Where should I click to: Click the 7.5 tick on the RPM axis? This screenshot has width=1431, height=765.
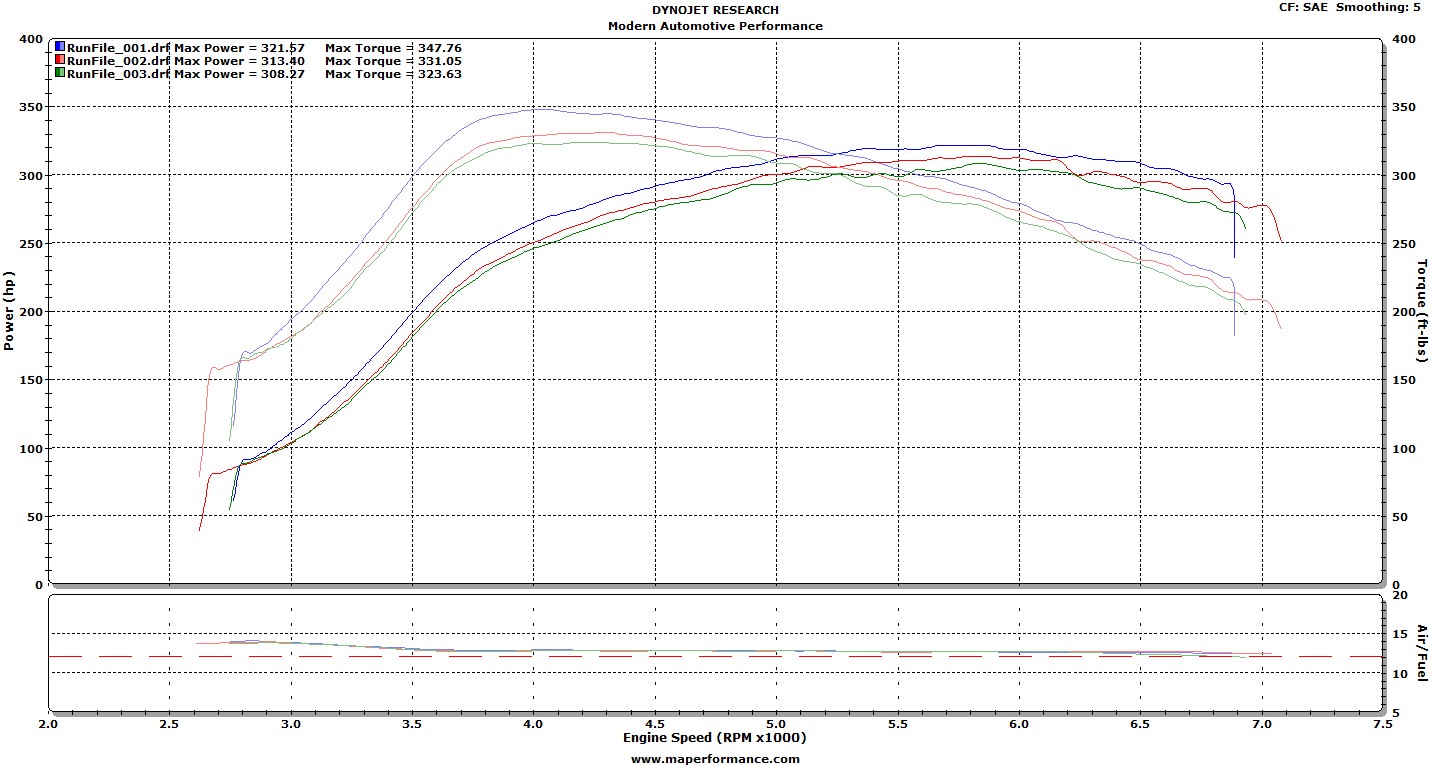coord(1383,723)
